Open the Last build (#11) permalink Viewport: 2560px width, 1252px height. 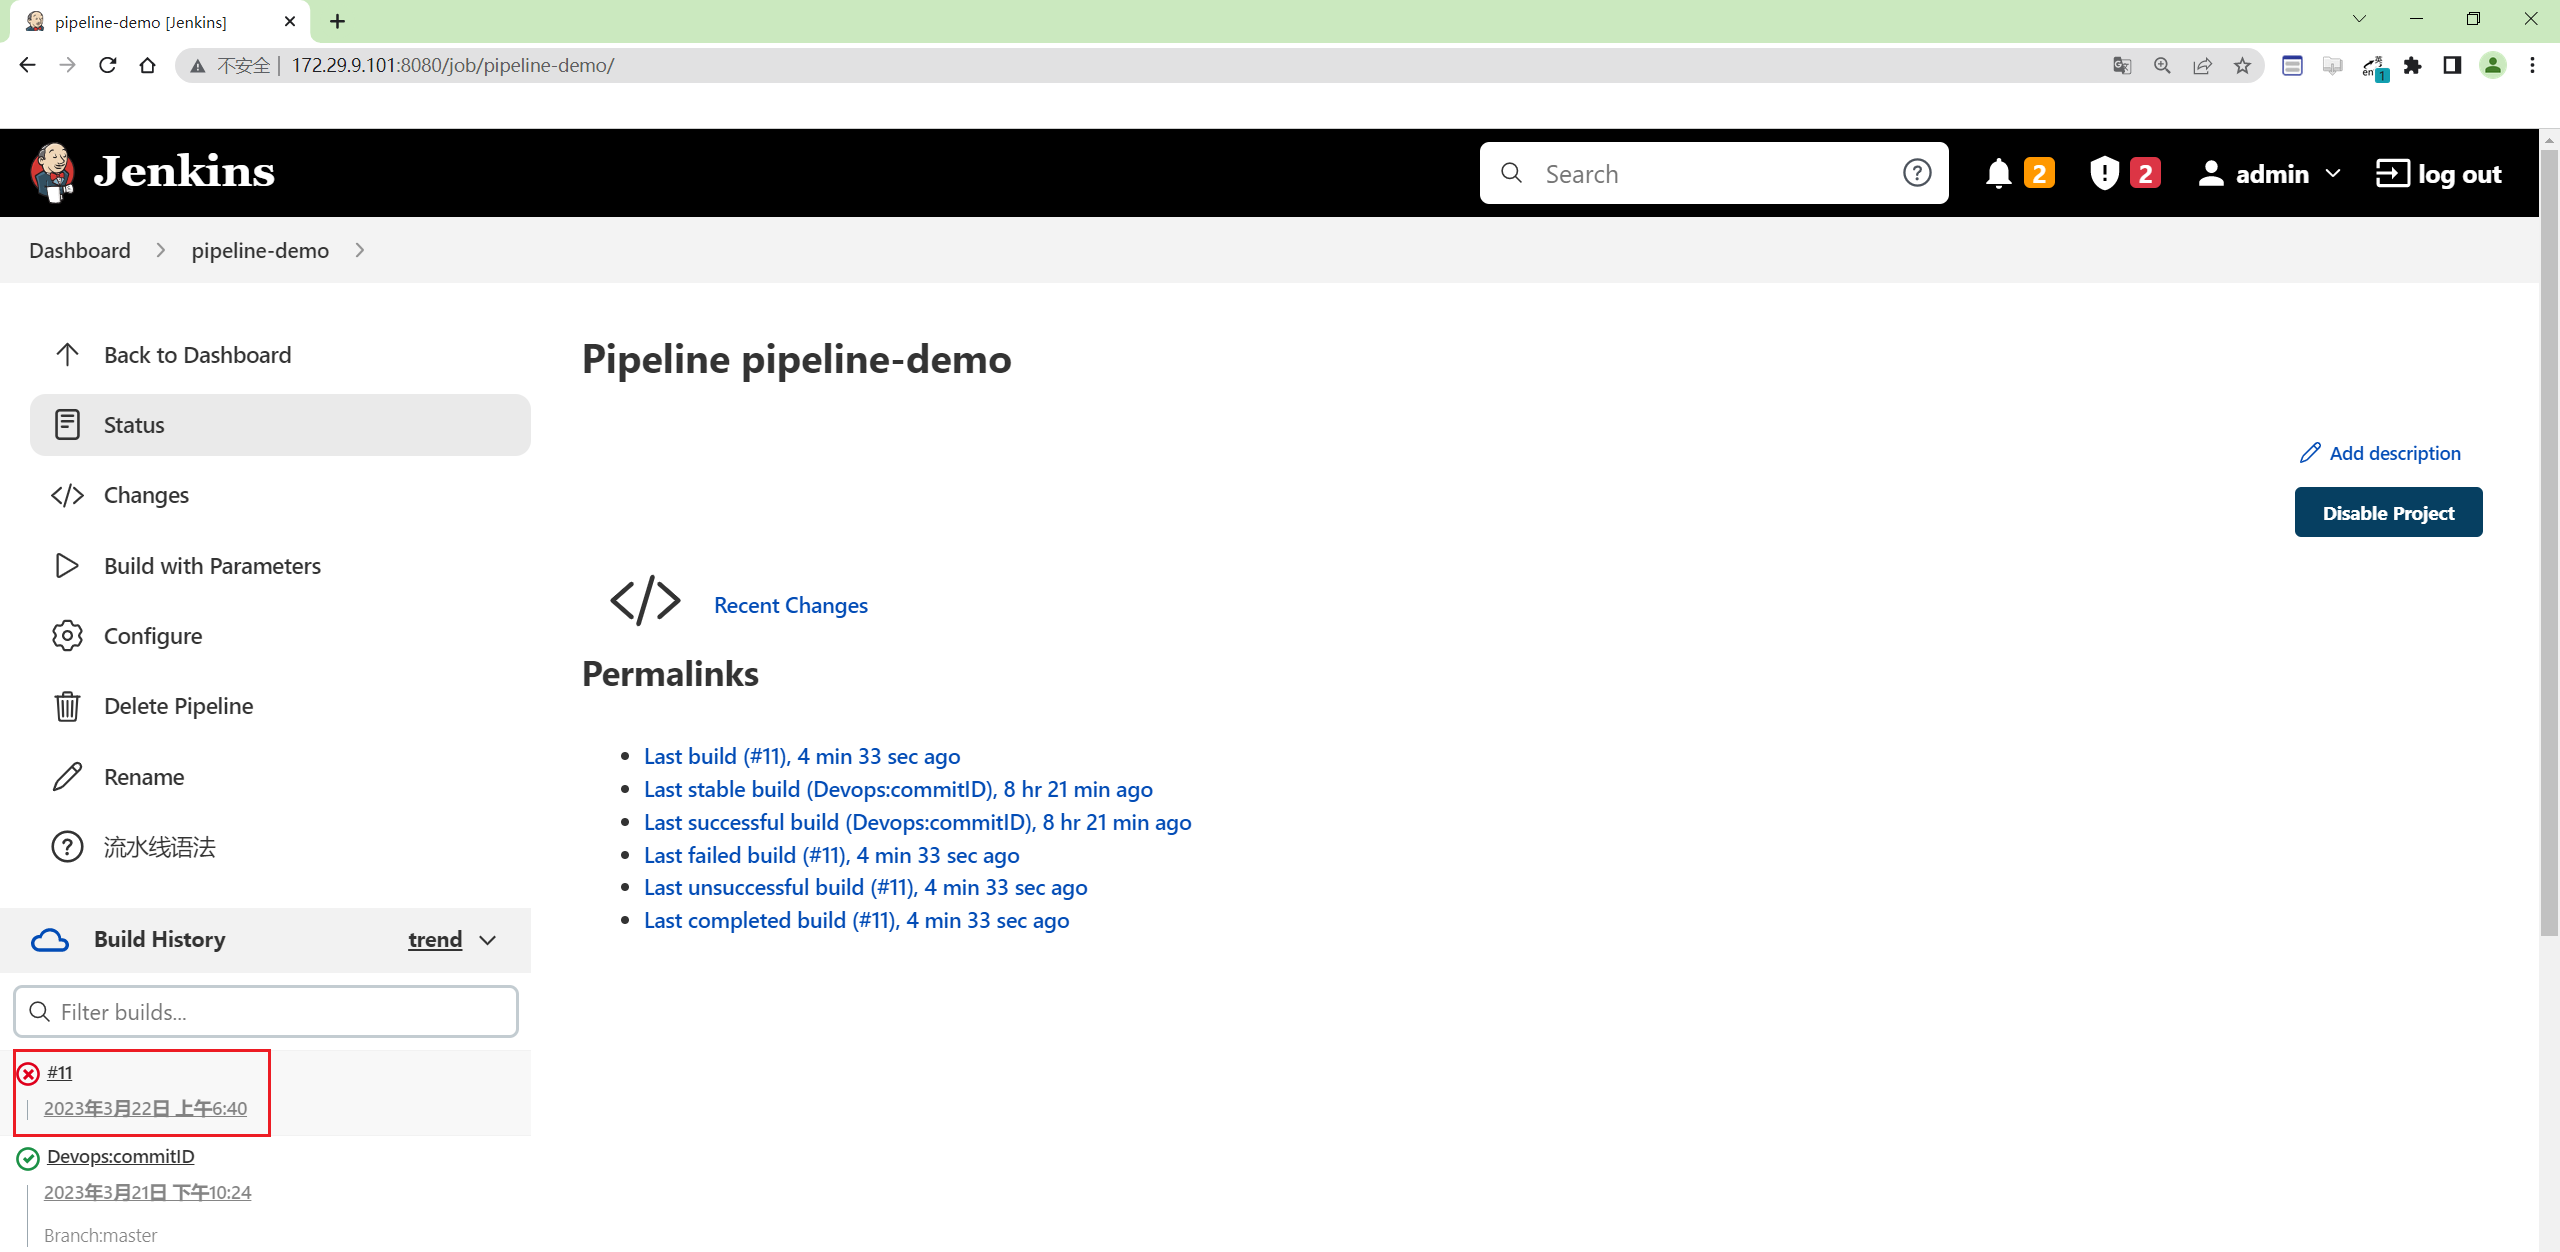coord(802,756)
